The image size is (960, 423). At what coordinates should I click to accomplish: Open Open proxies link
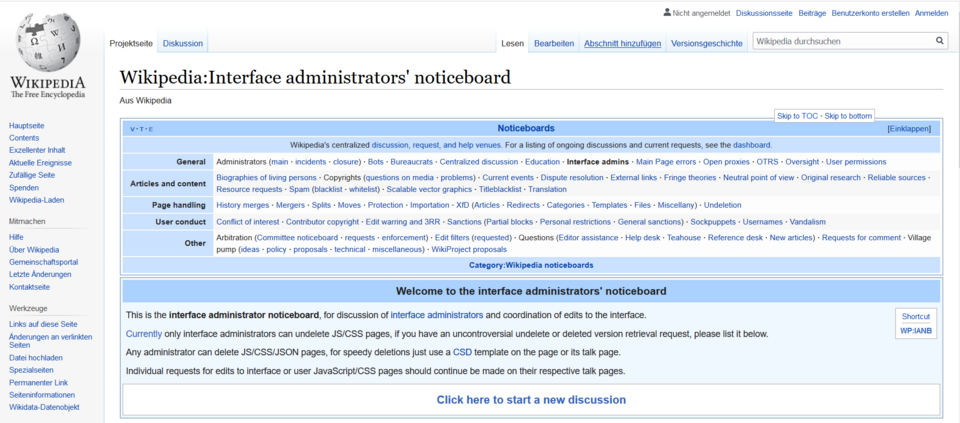tap(726, 162)
